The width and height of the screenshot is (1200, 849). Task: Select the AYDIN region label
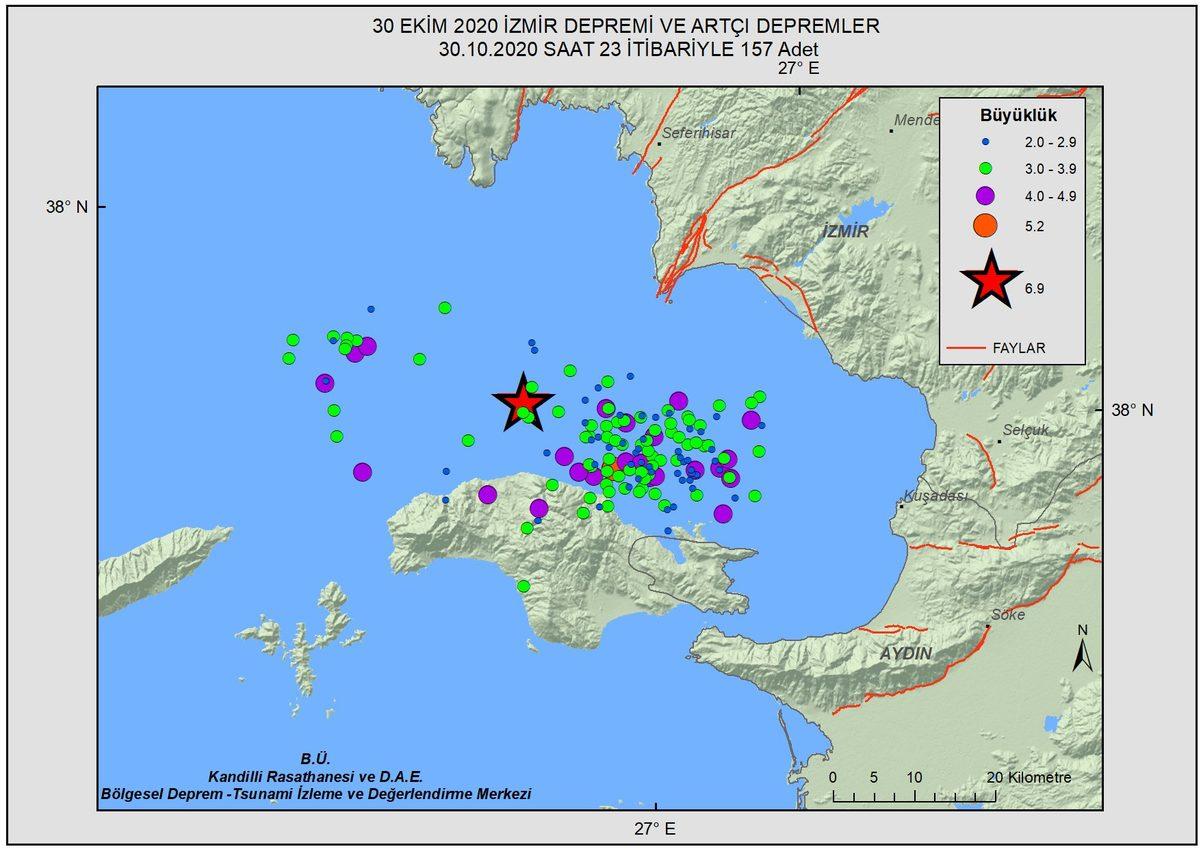tap(905, 655)
